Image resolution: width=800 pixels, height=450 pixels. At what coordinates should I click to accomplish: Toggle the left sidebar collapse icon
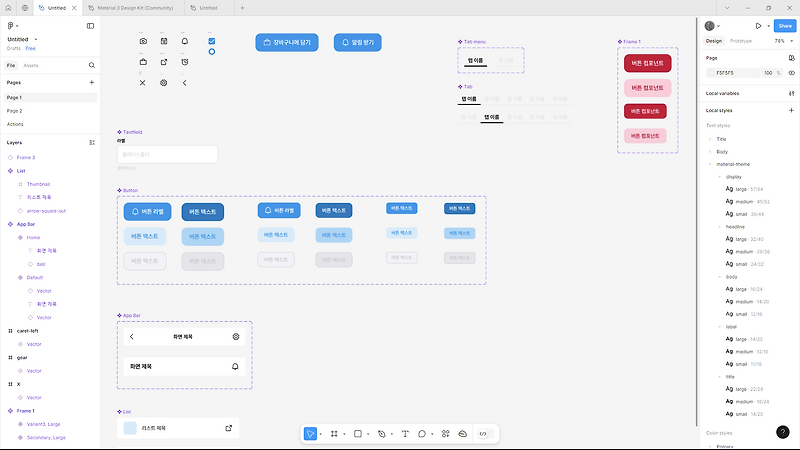(90, 26)
